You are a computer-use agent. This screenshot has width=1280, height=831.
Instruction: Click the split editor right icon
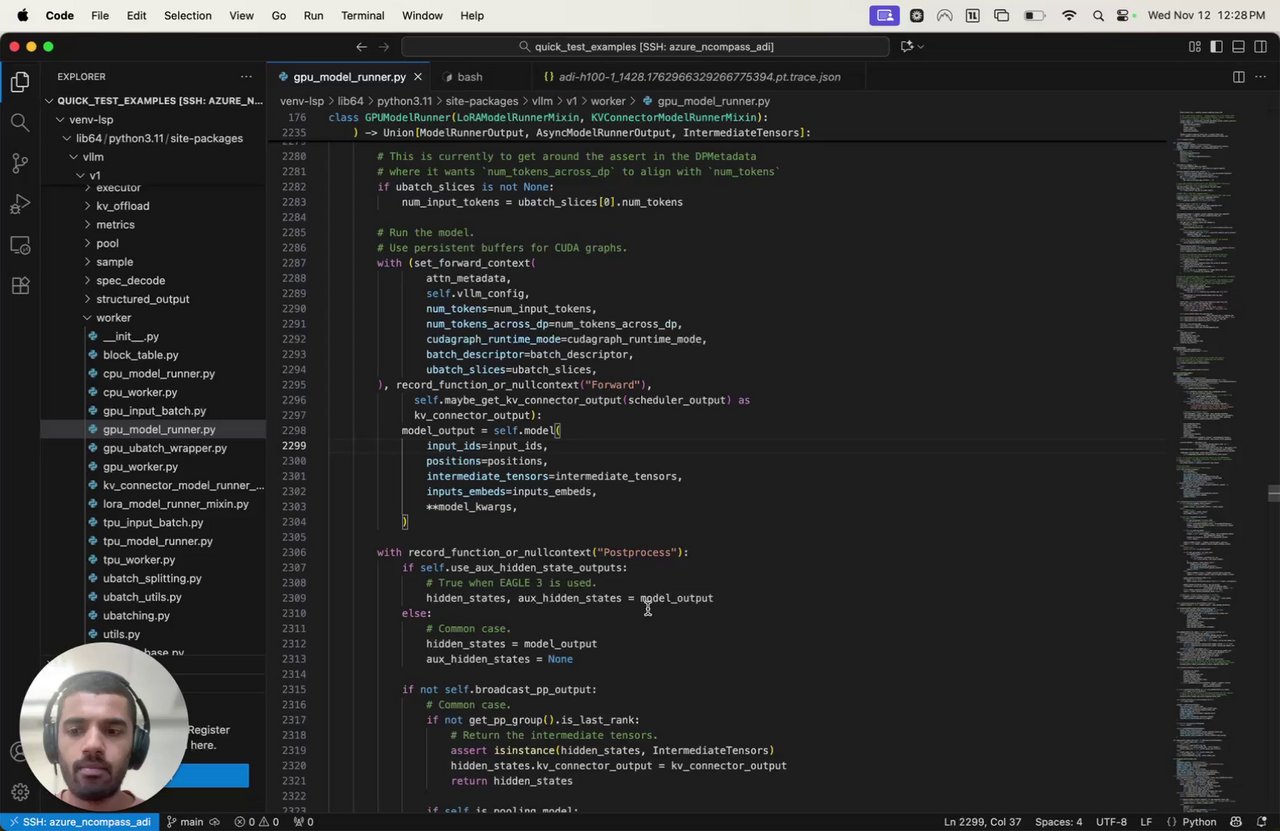coord(1238,77)
